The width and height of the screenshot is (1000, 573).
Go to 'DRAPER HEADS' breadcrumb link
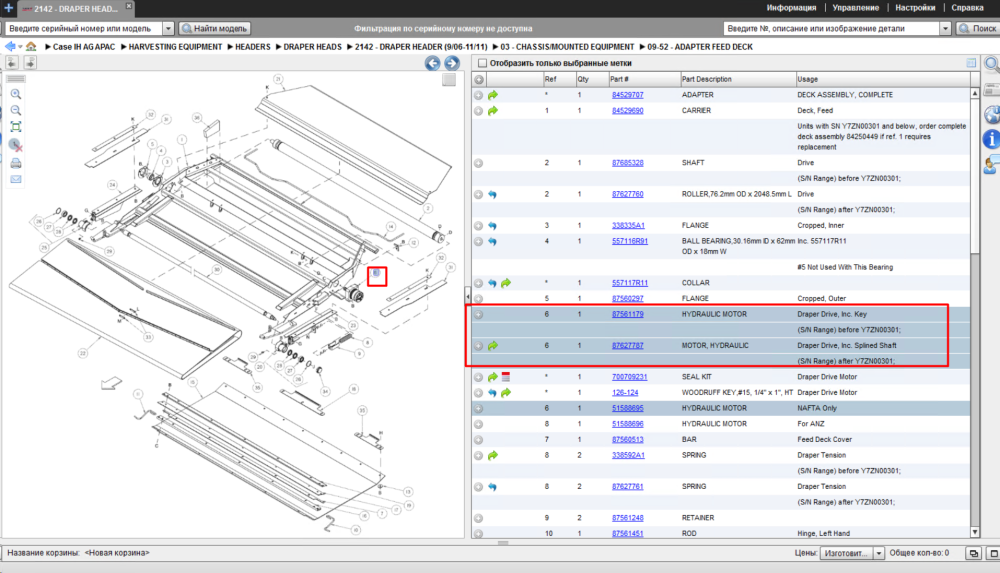tap(312, 47)
